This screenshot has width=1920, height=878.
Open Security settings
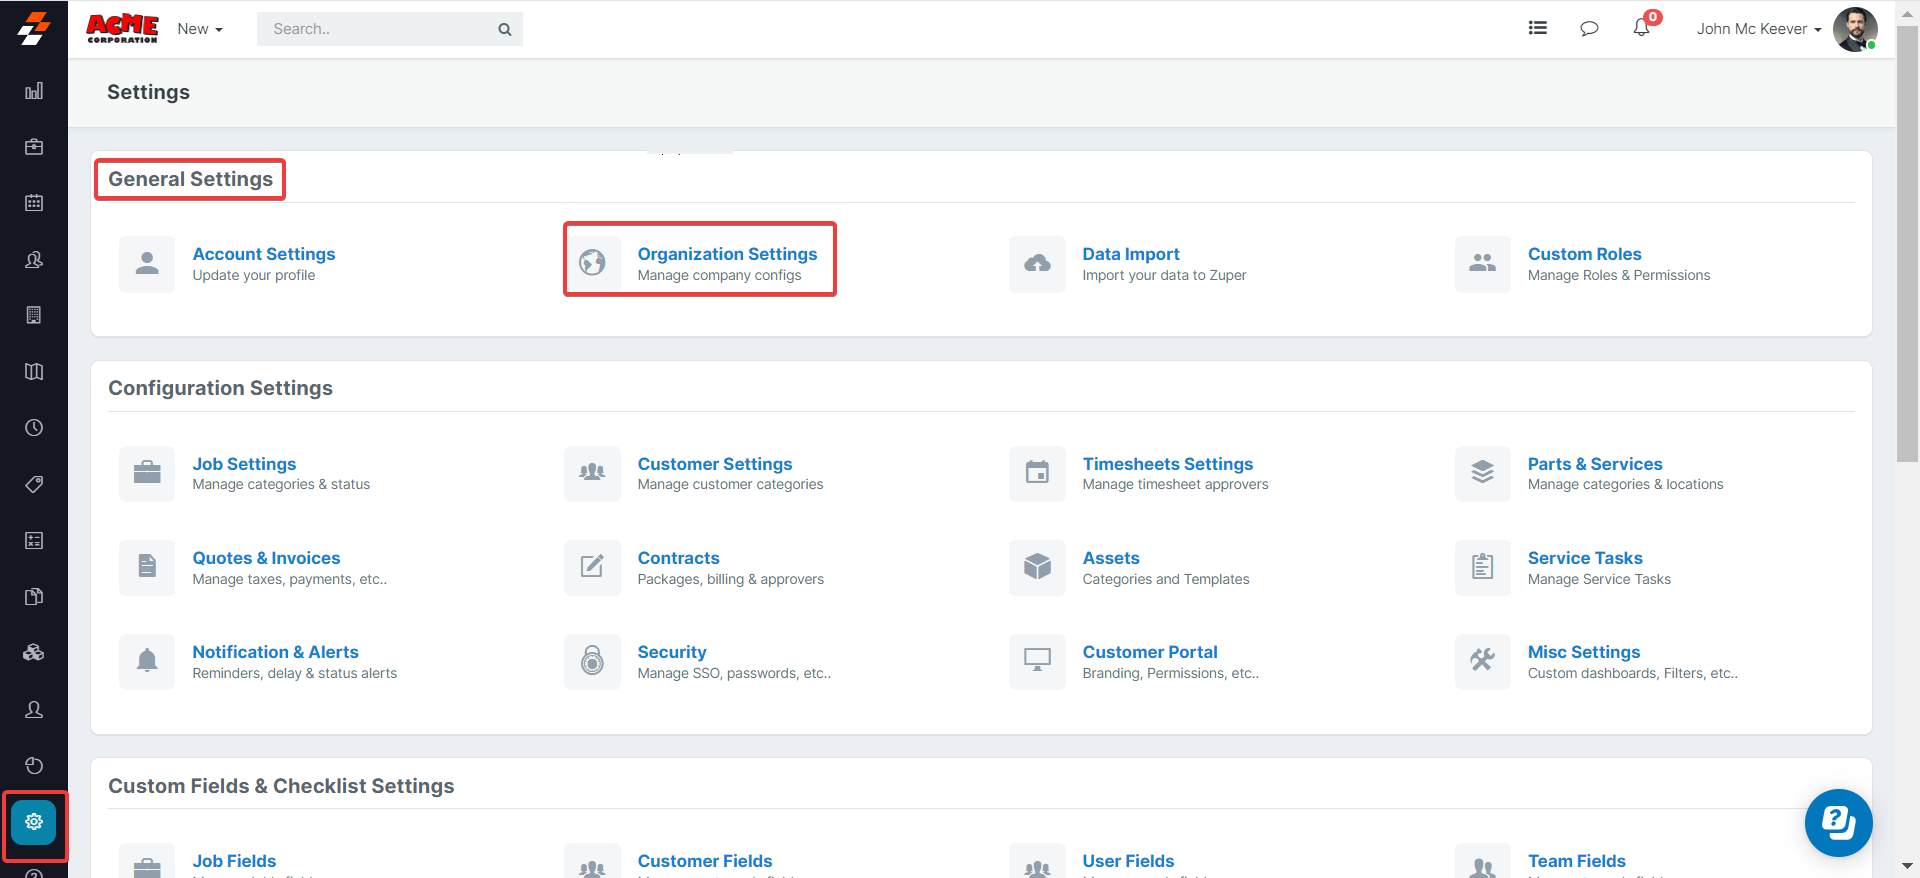tap(672, 652)
